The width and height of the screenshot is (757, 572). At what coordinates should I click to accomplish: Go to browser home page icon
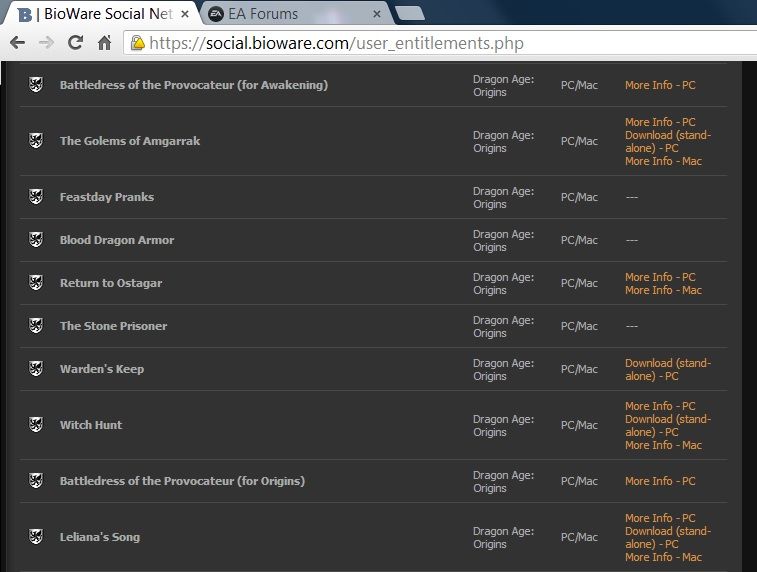point(104,43)
